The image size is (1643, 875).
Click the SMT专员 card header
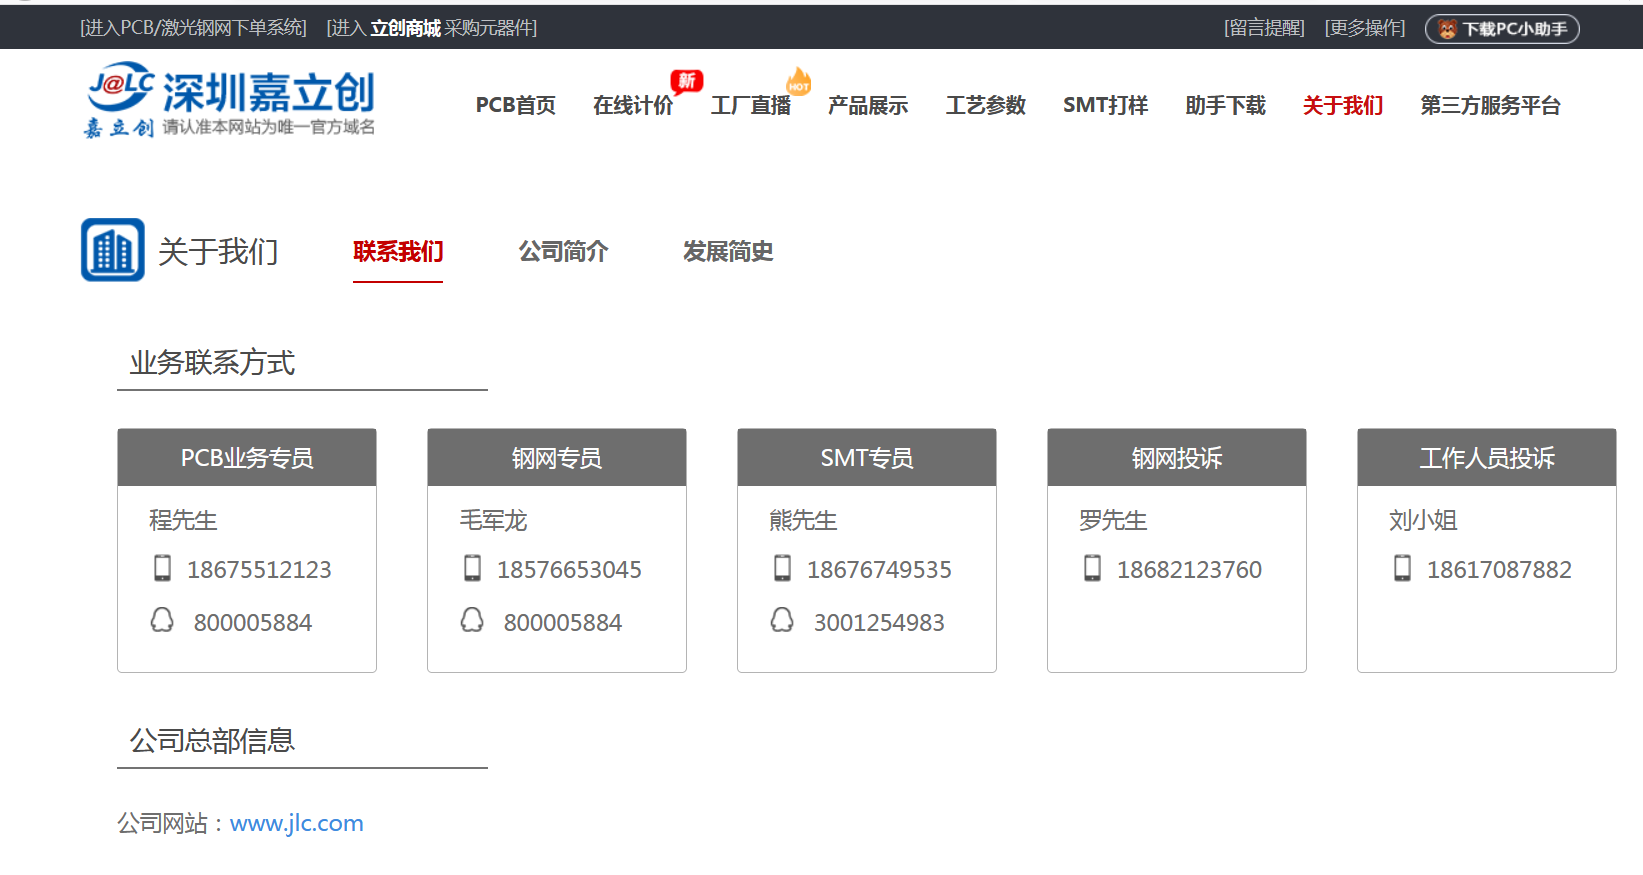pyautogui.click(x=867, y=458)
